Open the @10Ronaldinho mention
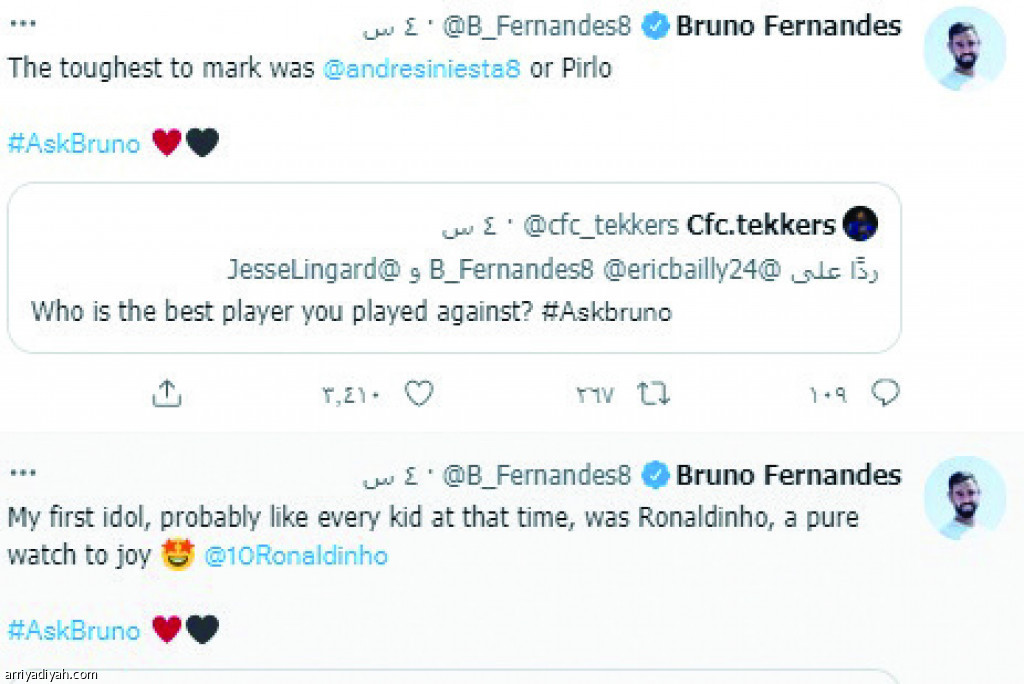This screenshot has height=684, width=1024. pyautogui.click(x=296, y=555)
